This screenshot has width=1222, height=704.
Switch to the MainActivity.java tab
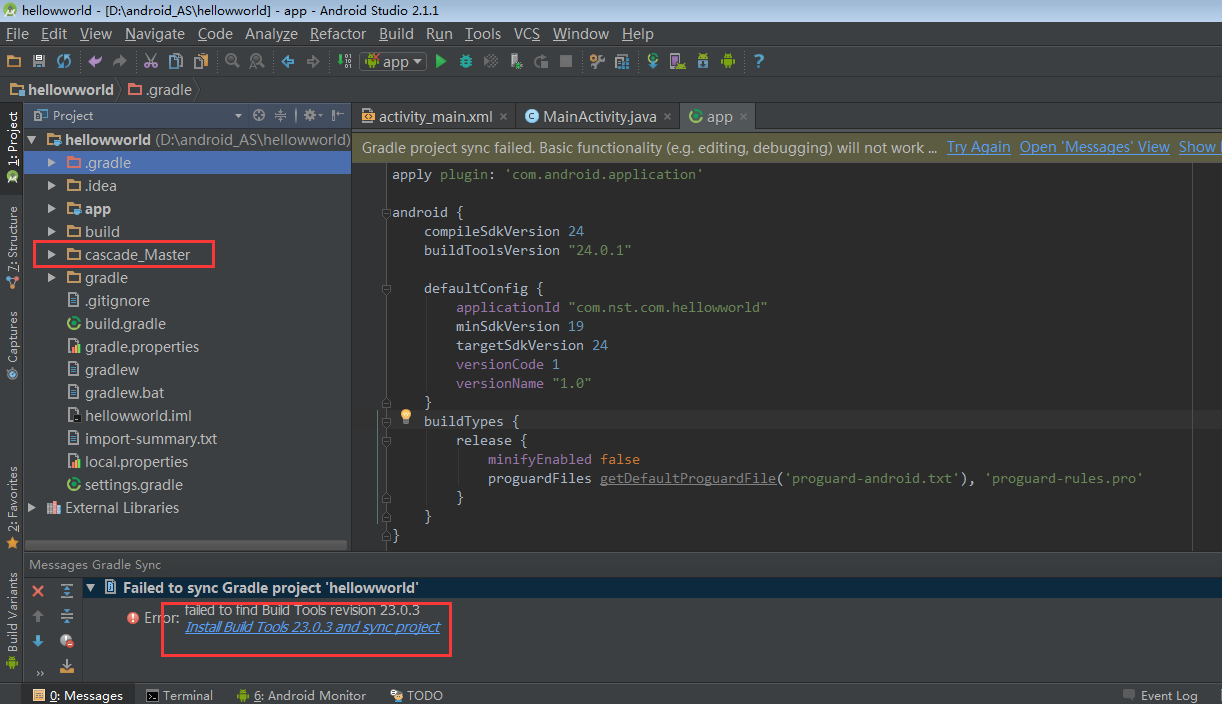[x=599, y=117]
